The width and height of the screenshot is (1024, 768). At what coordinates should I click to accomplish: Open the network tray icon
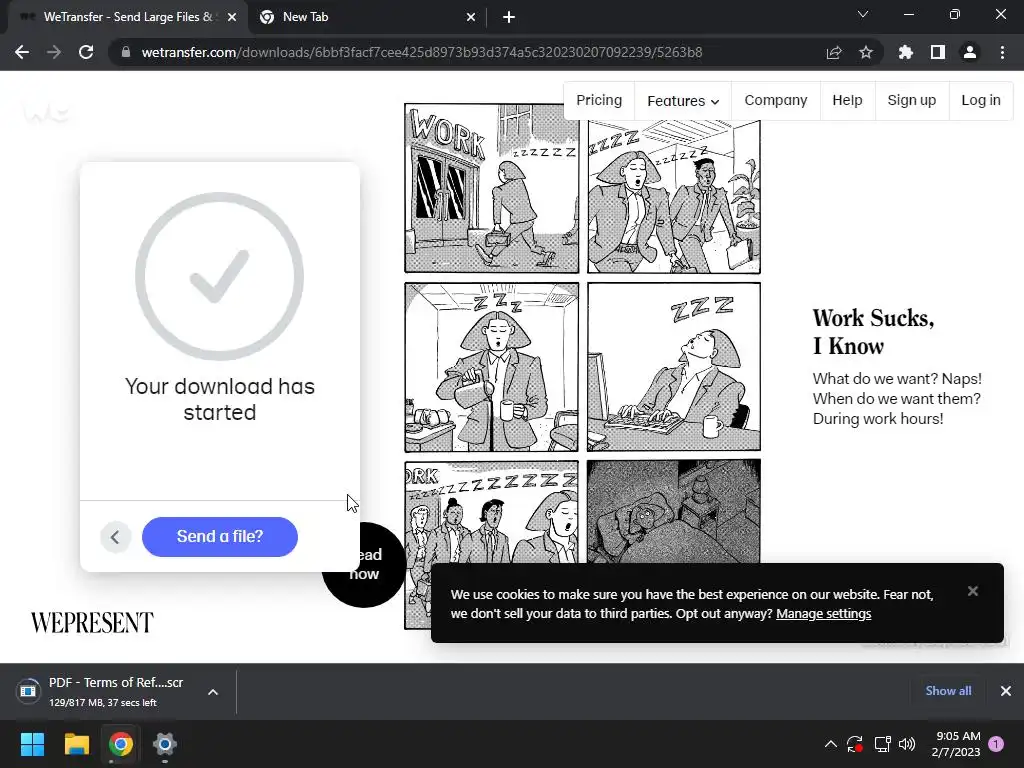tap(882, 744)
